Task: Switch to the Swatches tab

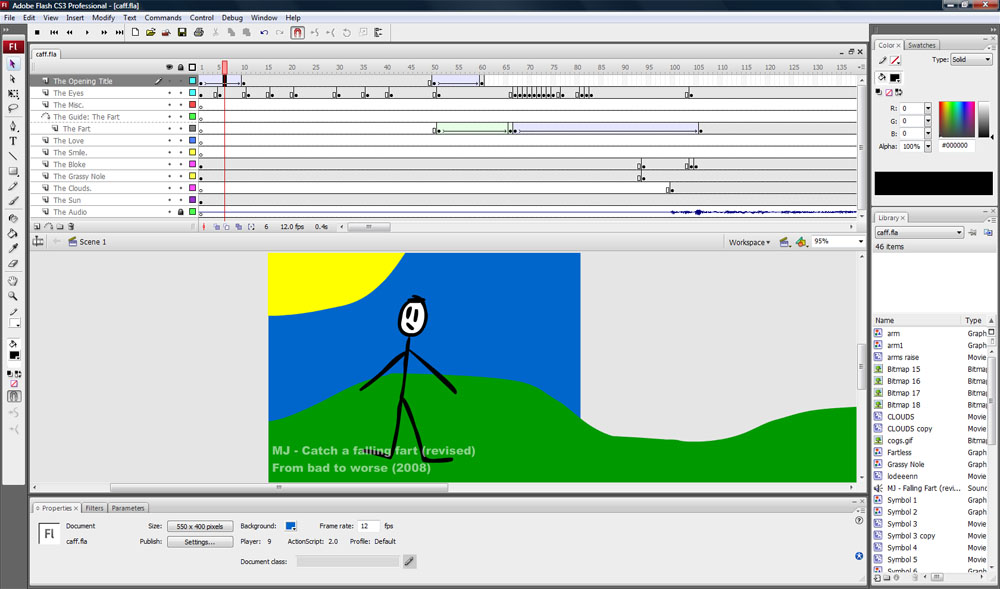Action: point(921,45)
